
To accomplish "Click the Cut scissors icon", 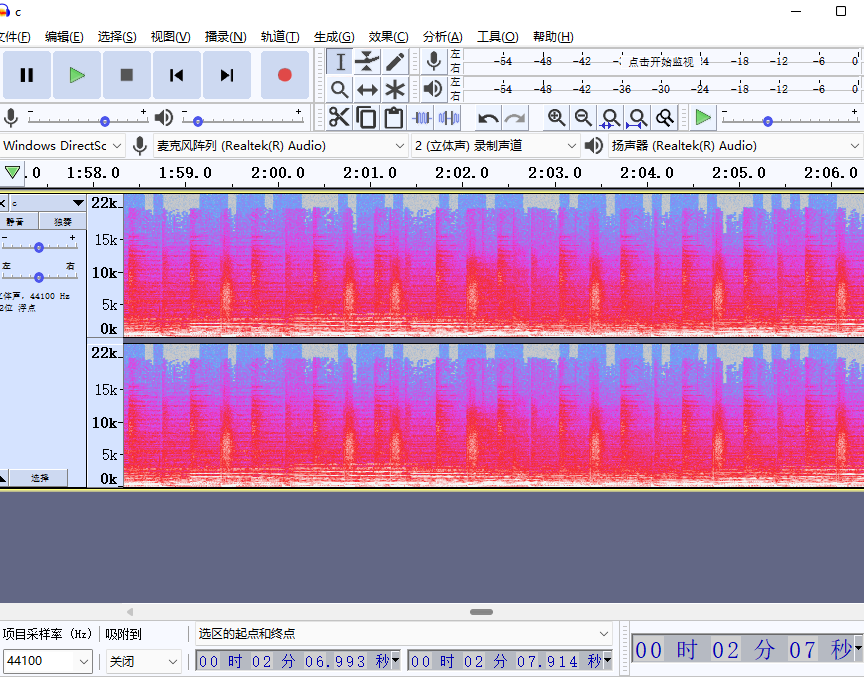I will click(339, 118).
